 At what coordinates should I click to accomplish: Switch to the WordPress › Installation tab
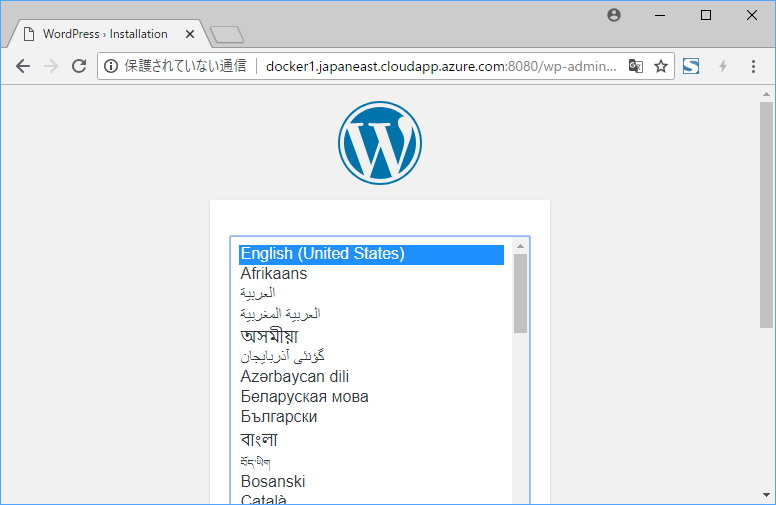(x=105, y=34)
